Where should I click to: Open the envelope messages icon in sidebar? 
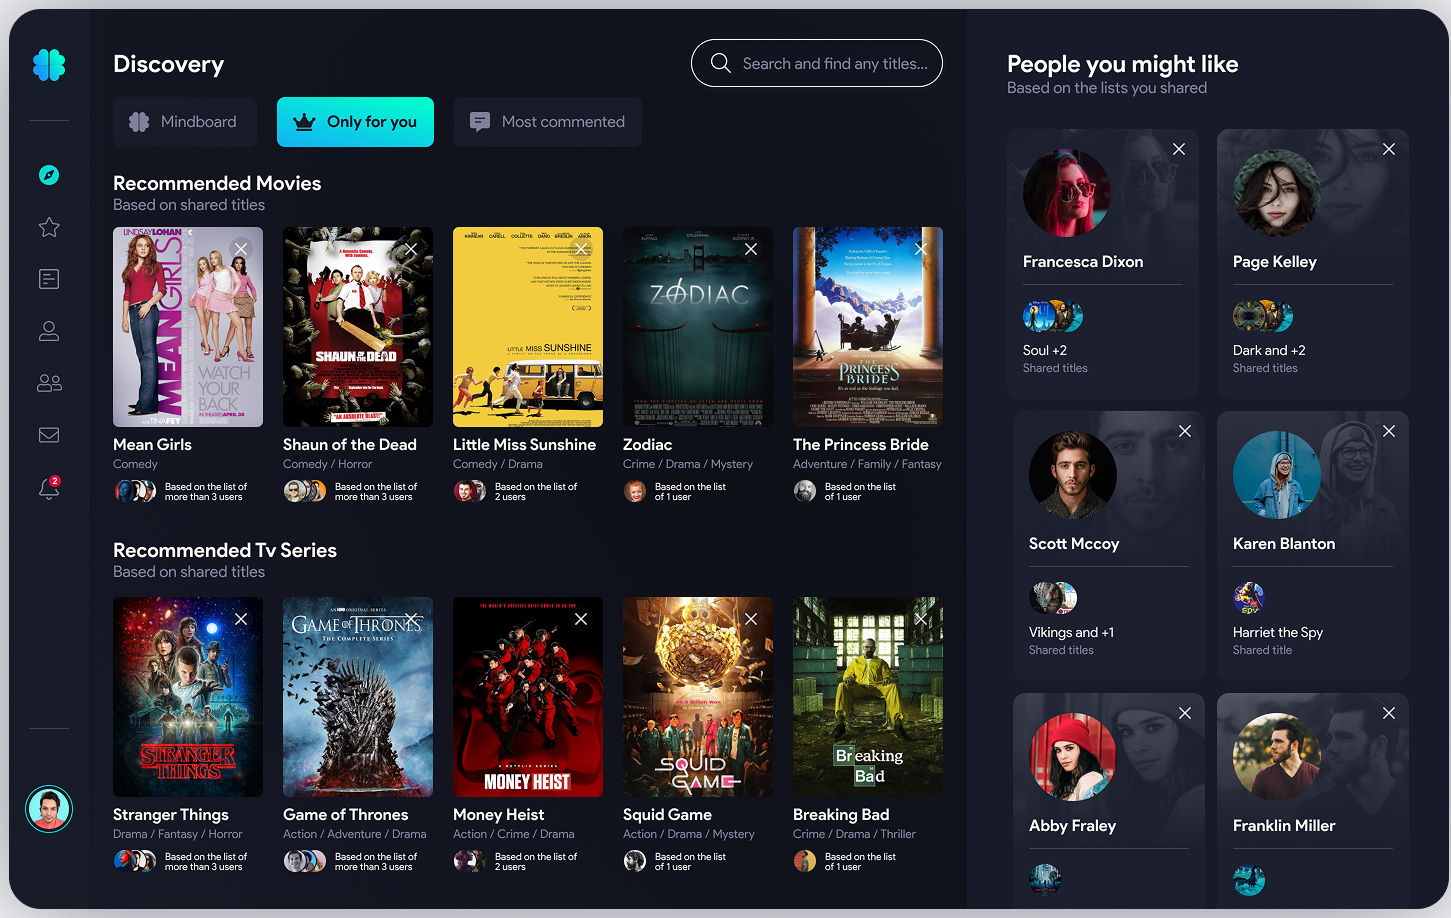[x=49, y=435]
